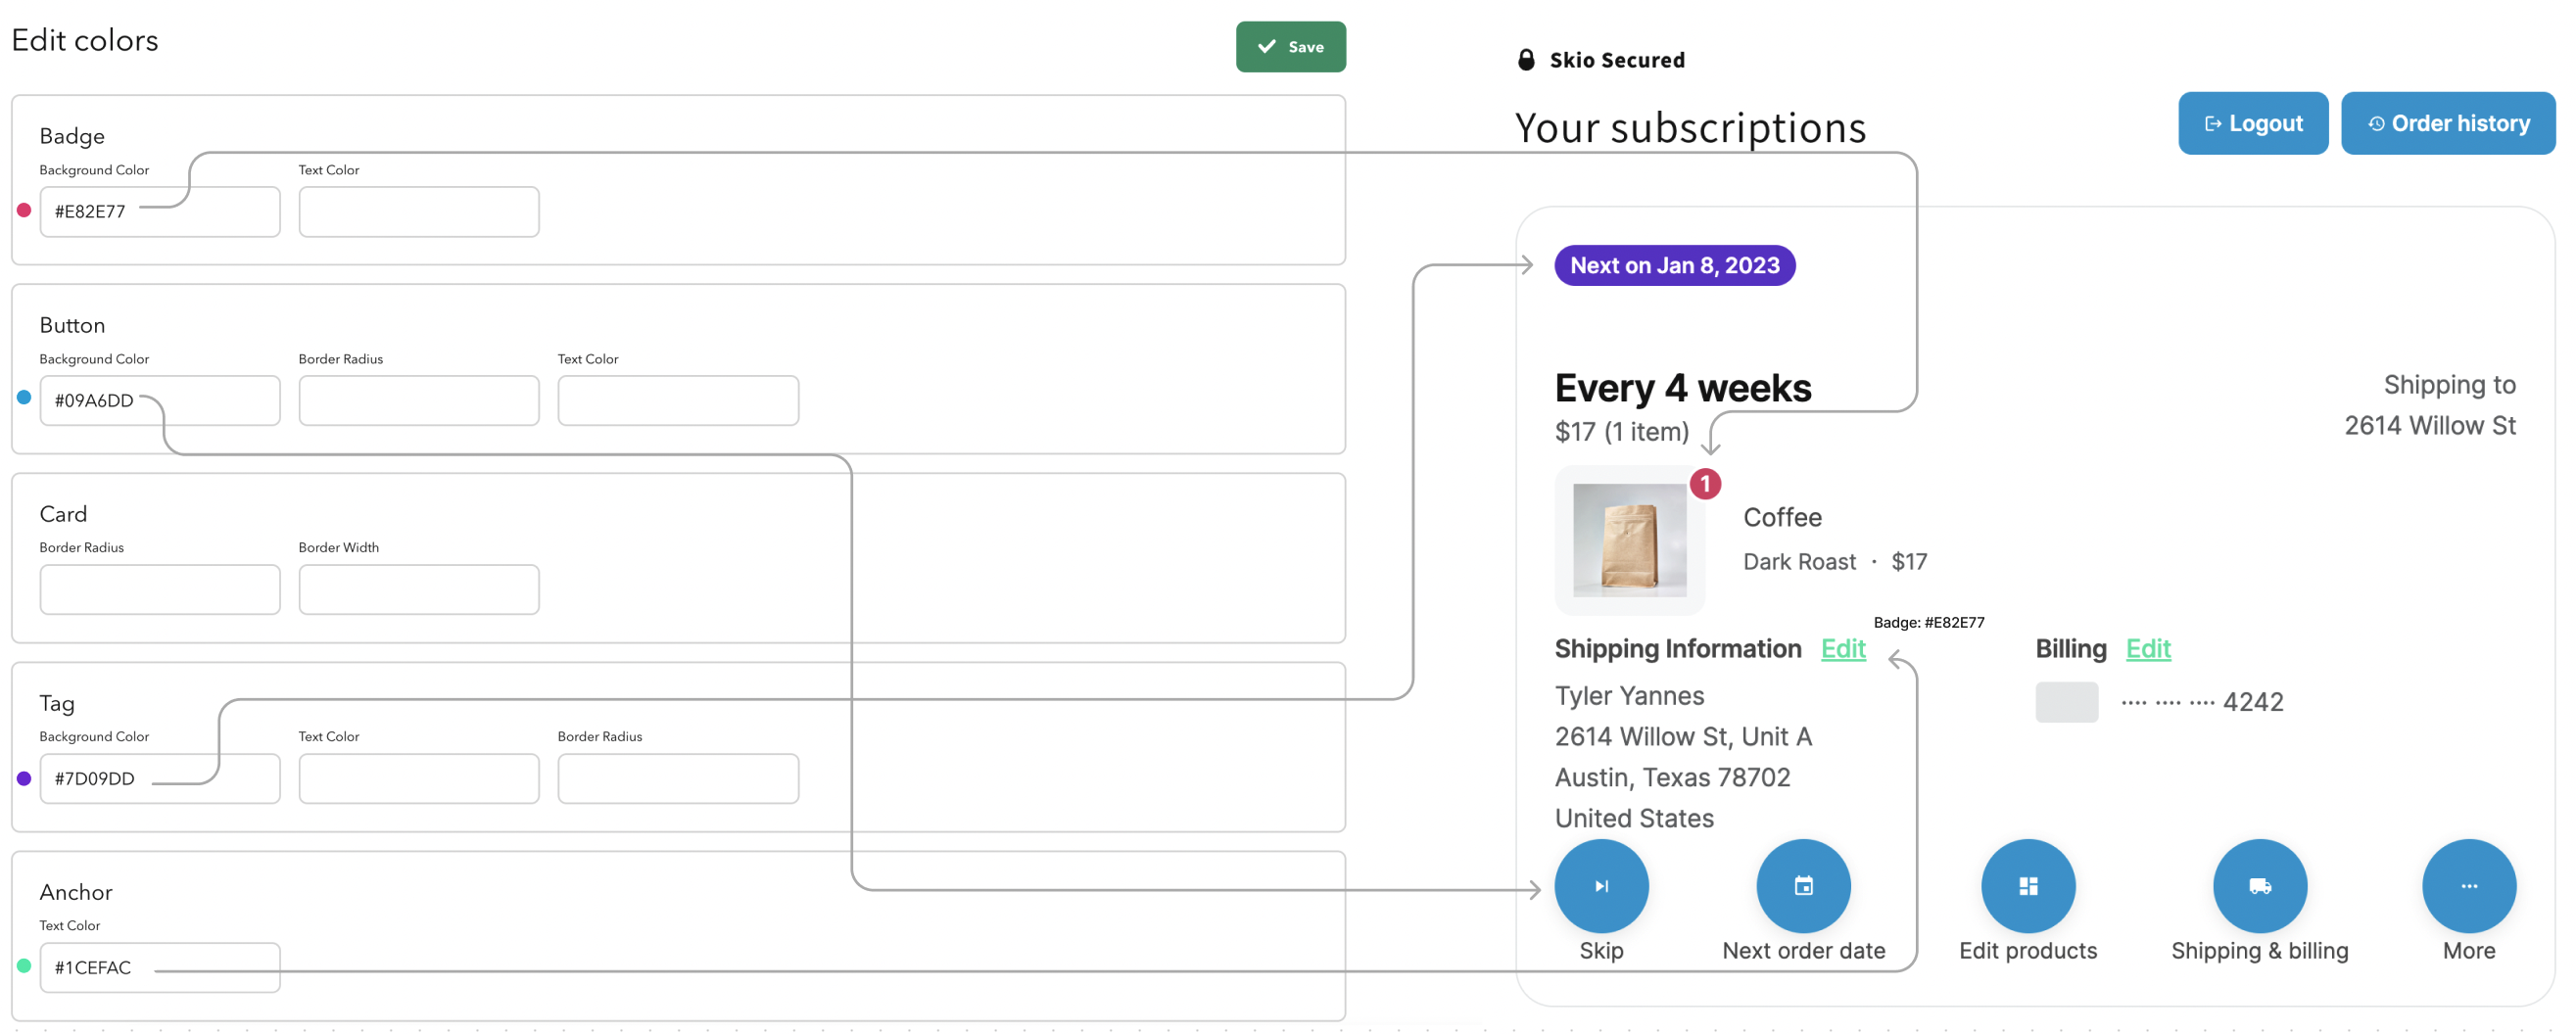Click the 2614 Willow St, Unit A line
The width and height of the screenshot is (2576, 1034).
tap(1683, 736)
